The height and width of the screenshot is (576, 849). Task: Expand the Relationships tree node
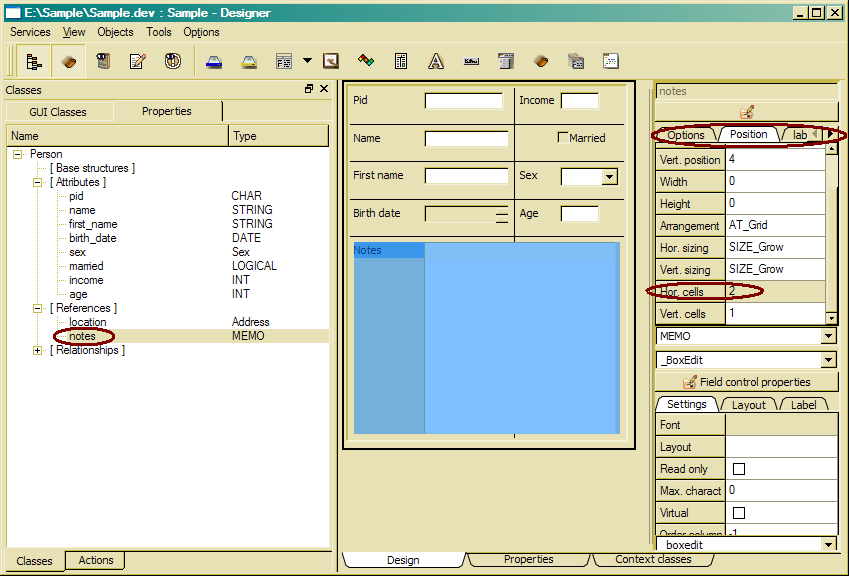(38, 351)
